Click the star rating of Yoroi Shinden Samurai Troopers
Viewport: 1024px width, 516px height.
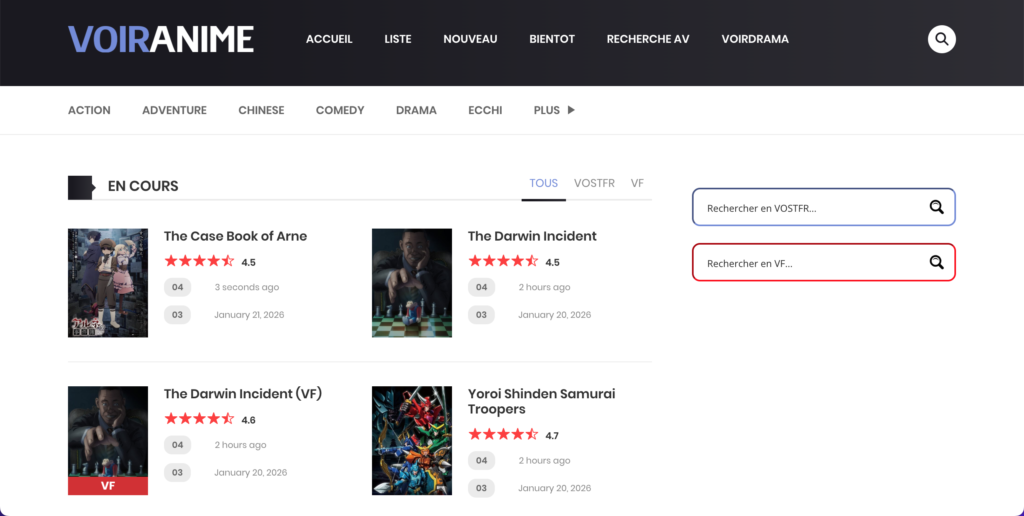[503, 435]
